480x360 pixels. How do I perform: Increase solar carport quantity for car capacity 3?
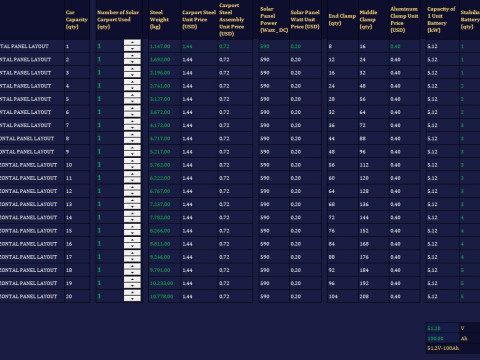coord(132,69)
